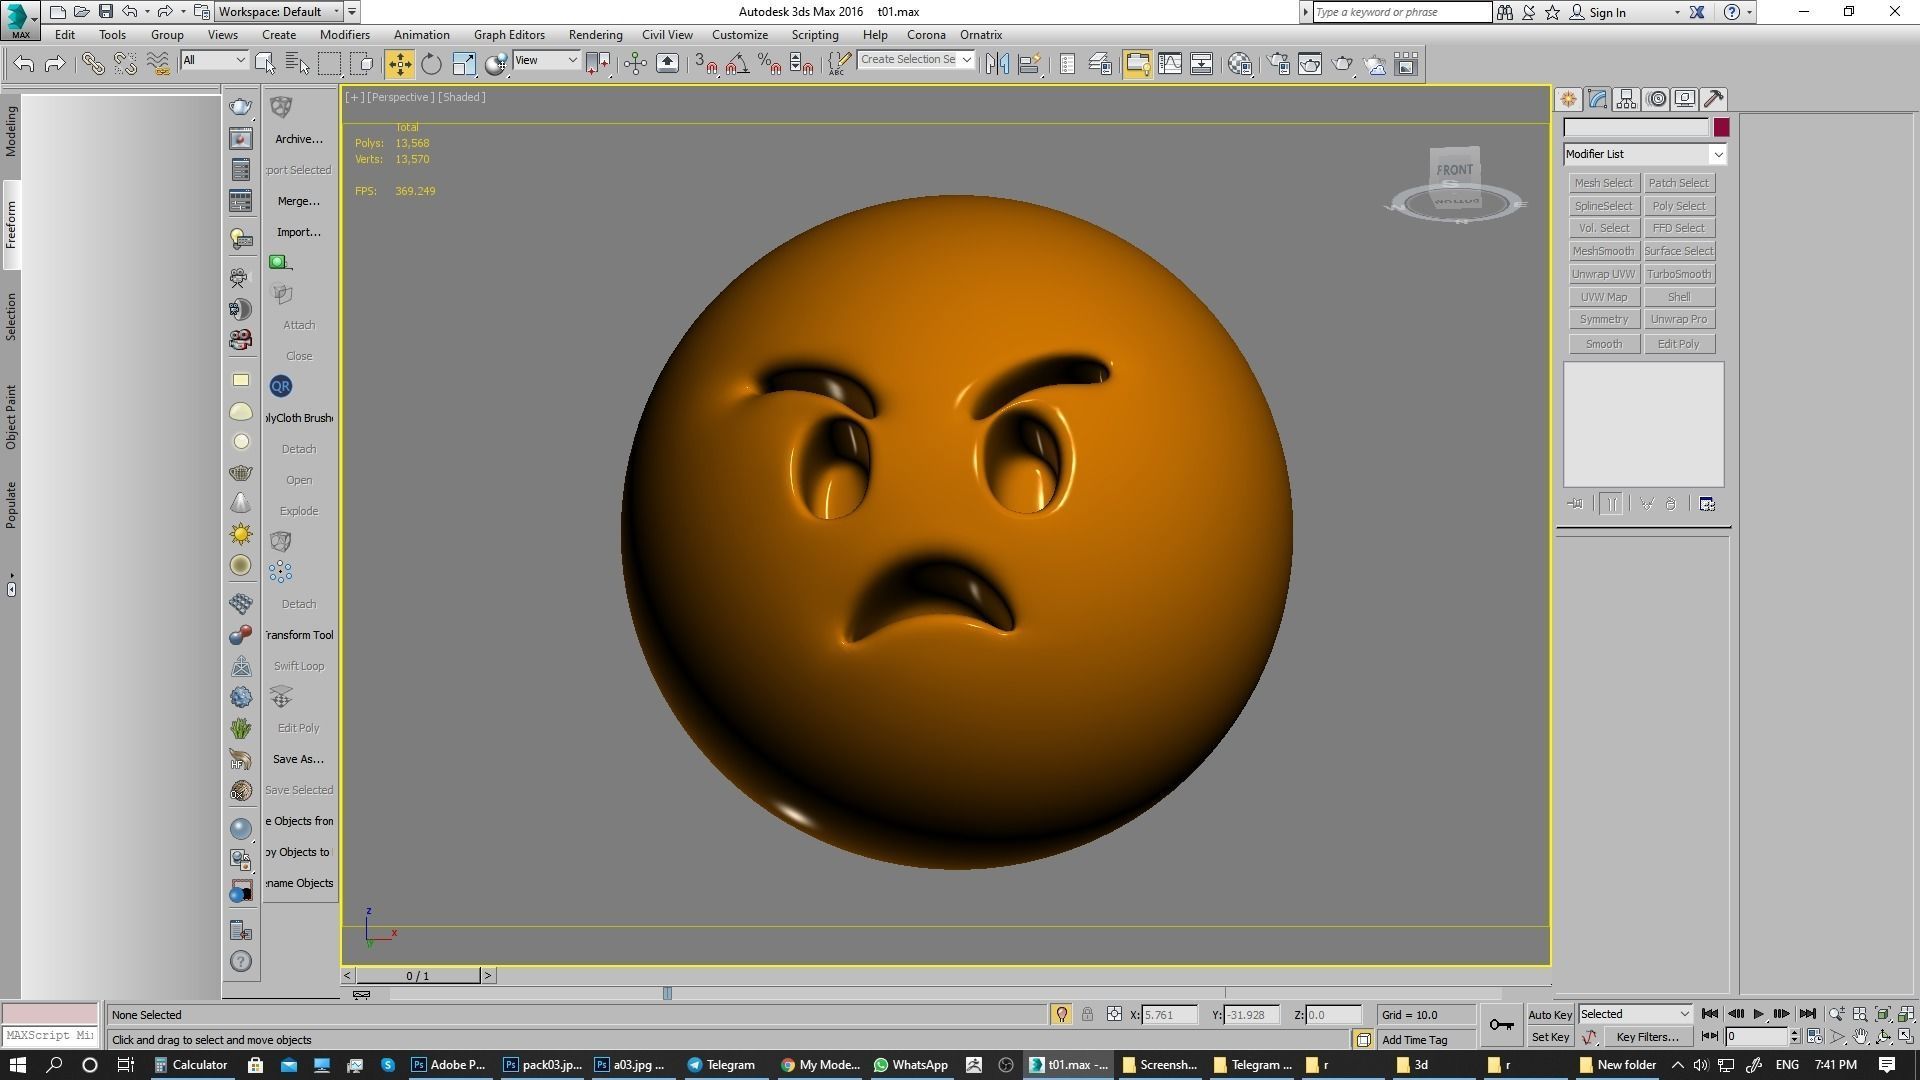Image resolution: width=1920 pixels, height=1080 pixels.
Task: Choose the Select Object tool
Action: (x=265, y=64)
